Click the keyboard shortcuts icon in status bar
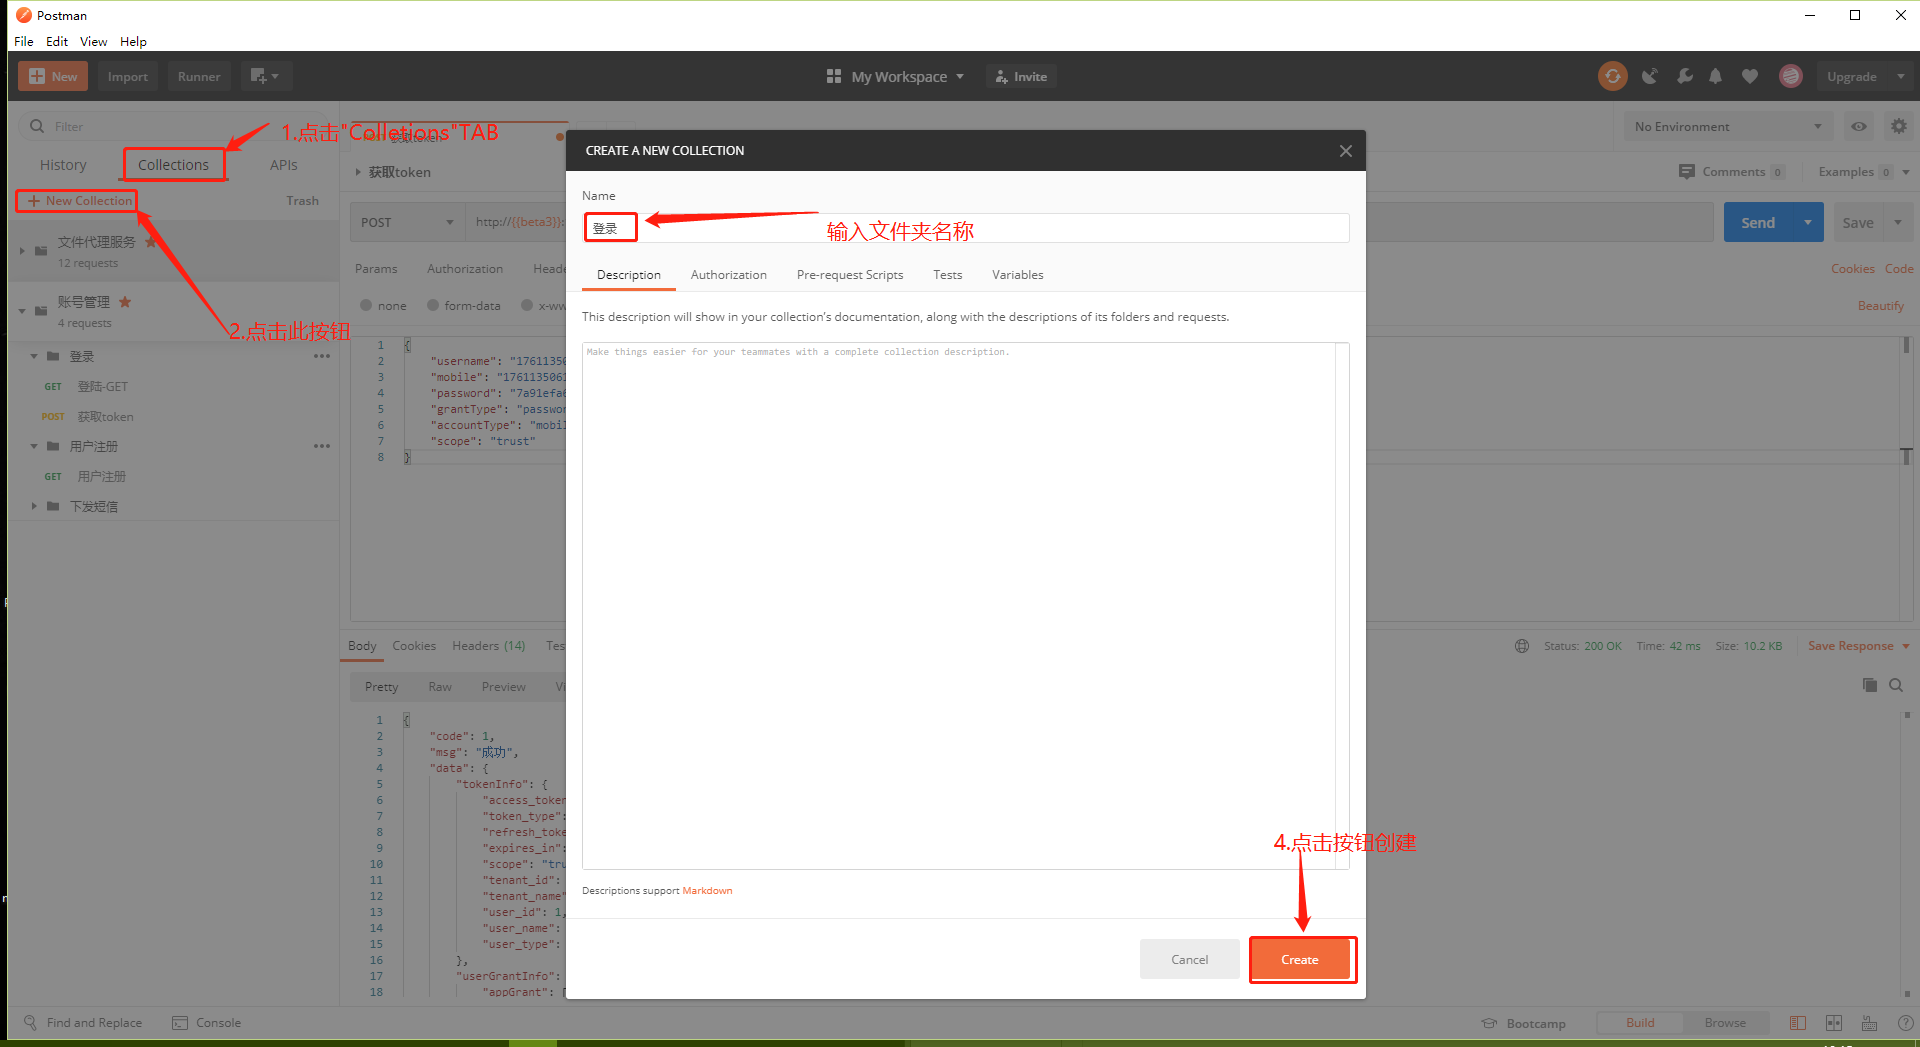The width and height of the screenshot is (1920, 1047). click(1869, 1023)
